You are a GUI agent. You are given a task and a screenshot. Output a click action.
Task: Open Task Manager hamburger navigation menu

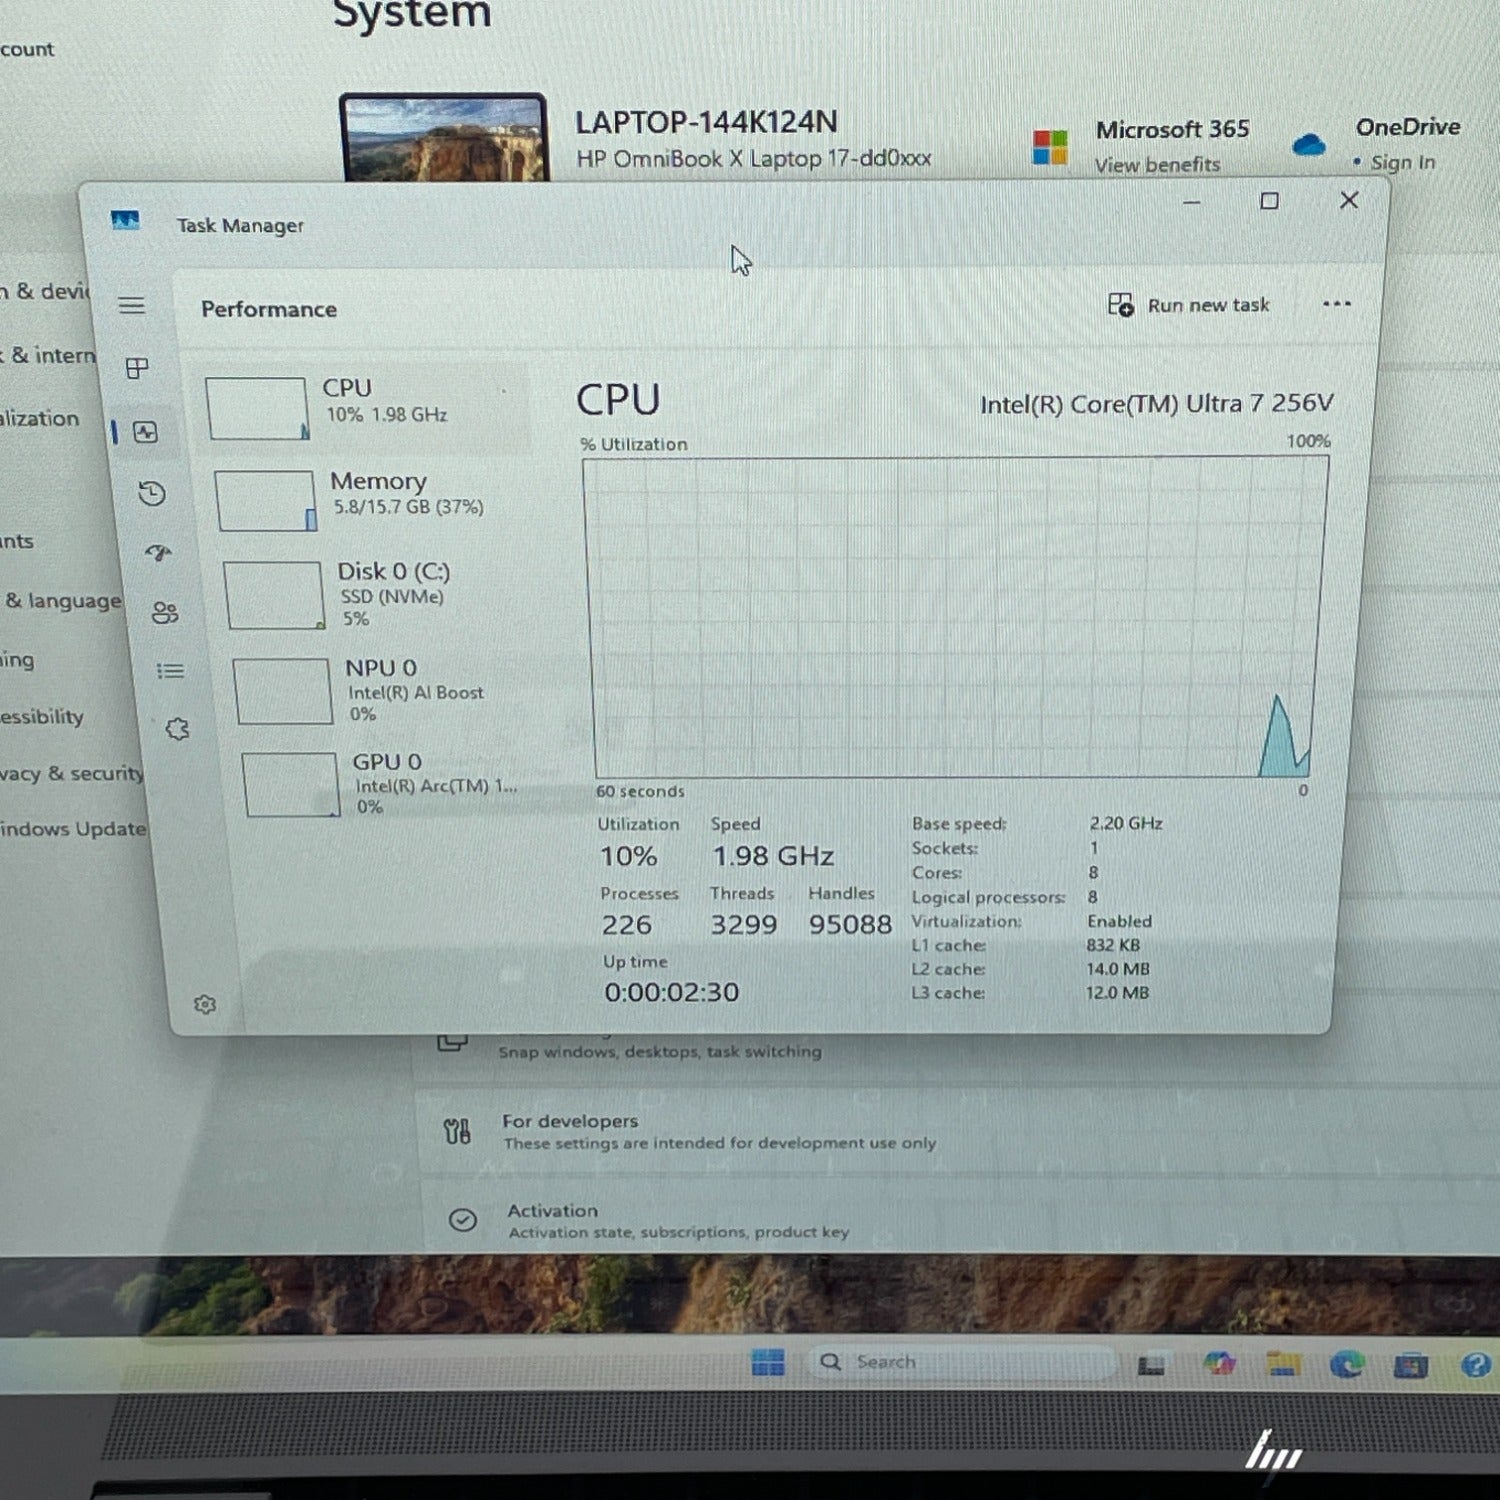click(132, 306)
